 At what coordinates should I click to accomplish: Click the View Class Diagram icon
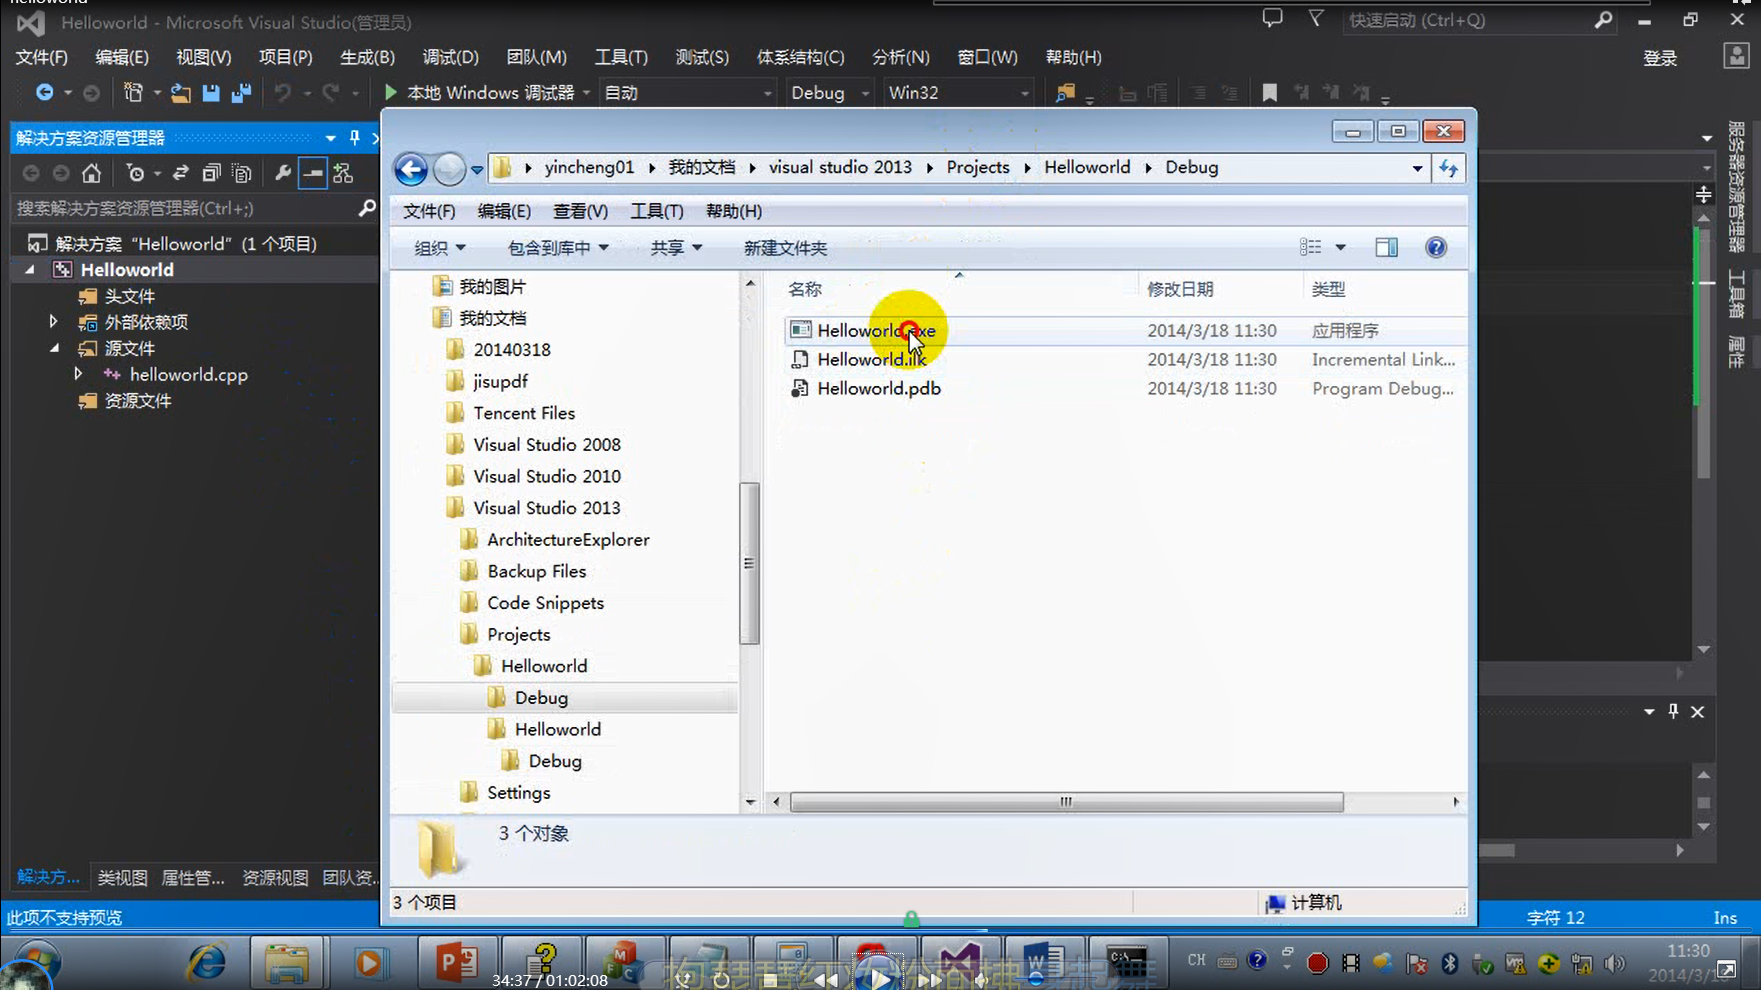tap(343, 173)
